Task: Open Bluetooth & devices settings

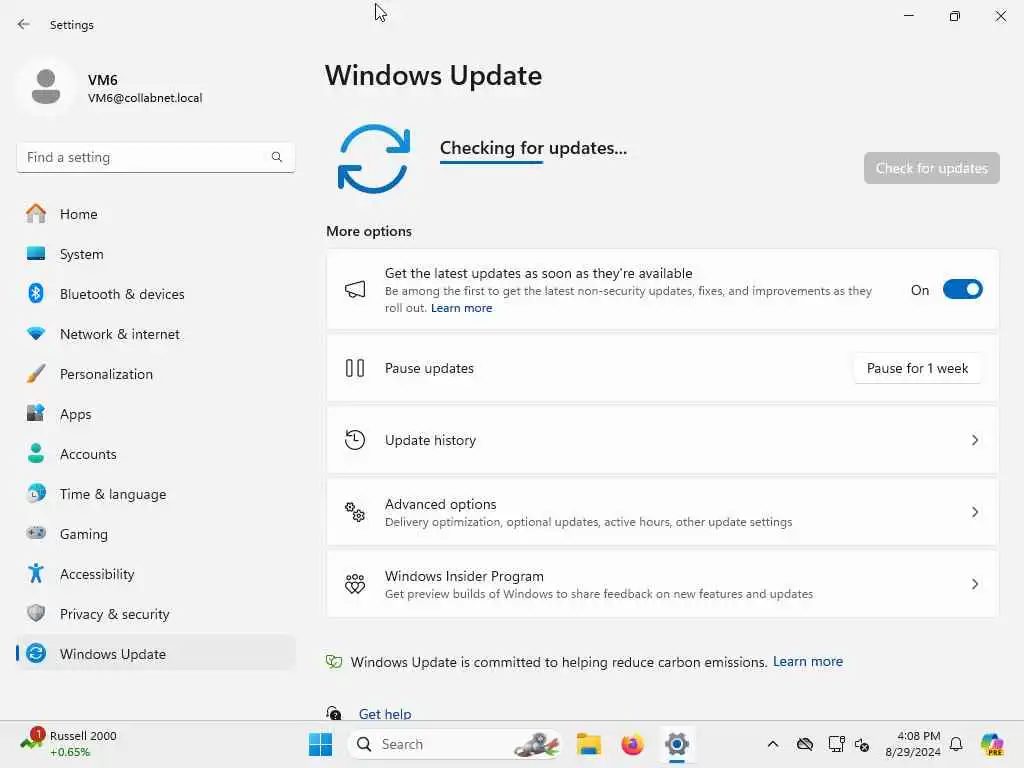Action: tap(155, 294)
